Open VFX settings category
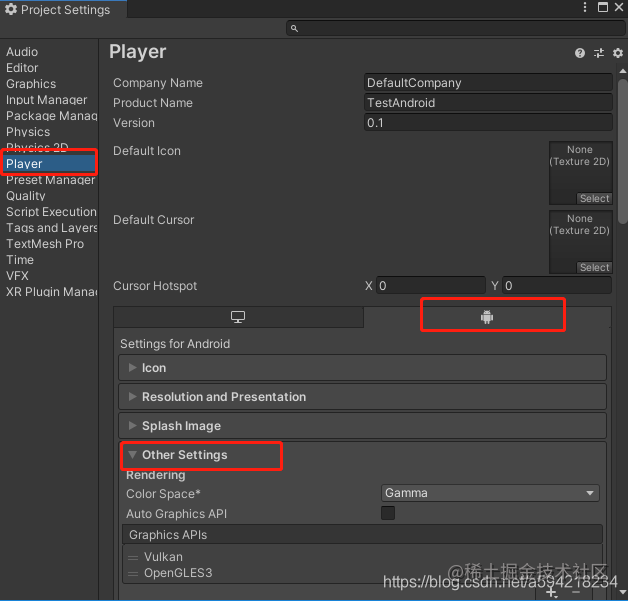Image resolution: width=628 pixels, height=601 pixels. tap(48, 276)
